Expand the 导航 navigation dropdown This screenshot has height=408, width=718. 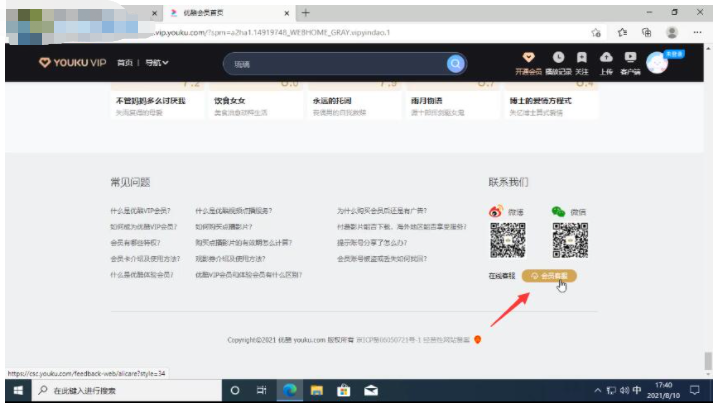click(x=157, y=63)
